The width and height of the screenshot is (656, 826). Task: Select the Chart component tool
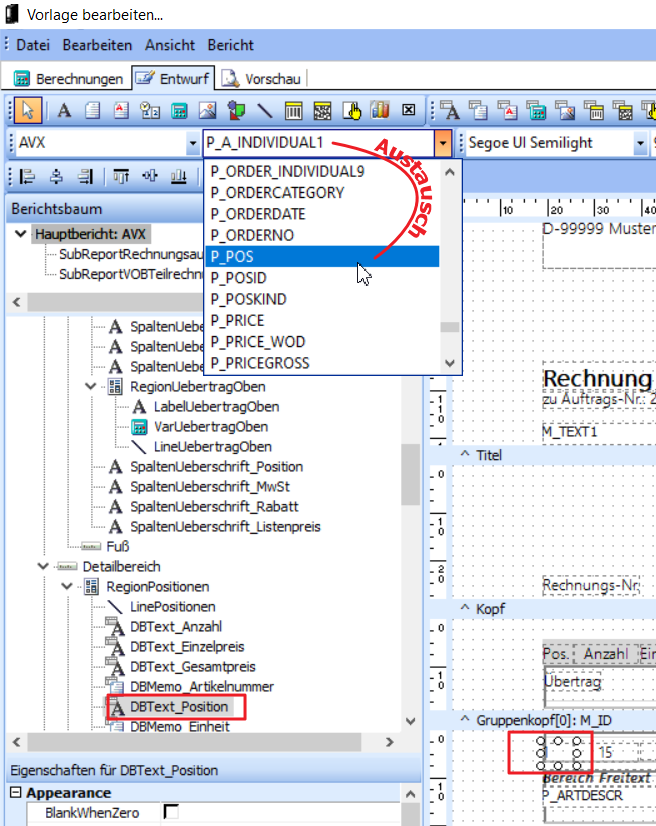(x=380, y=111)
